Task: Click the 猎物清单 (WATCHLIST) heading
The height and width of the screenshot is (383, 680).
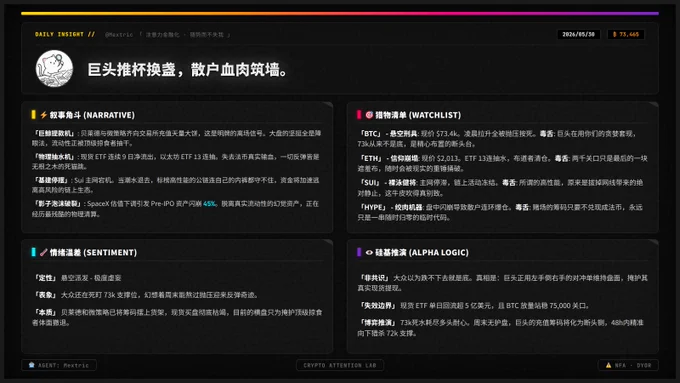Action: [418, 115]
